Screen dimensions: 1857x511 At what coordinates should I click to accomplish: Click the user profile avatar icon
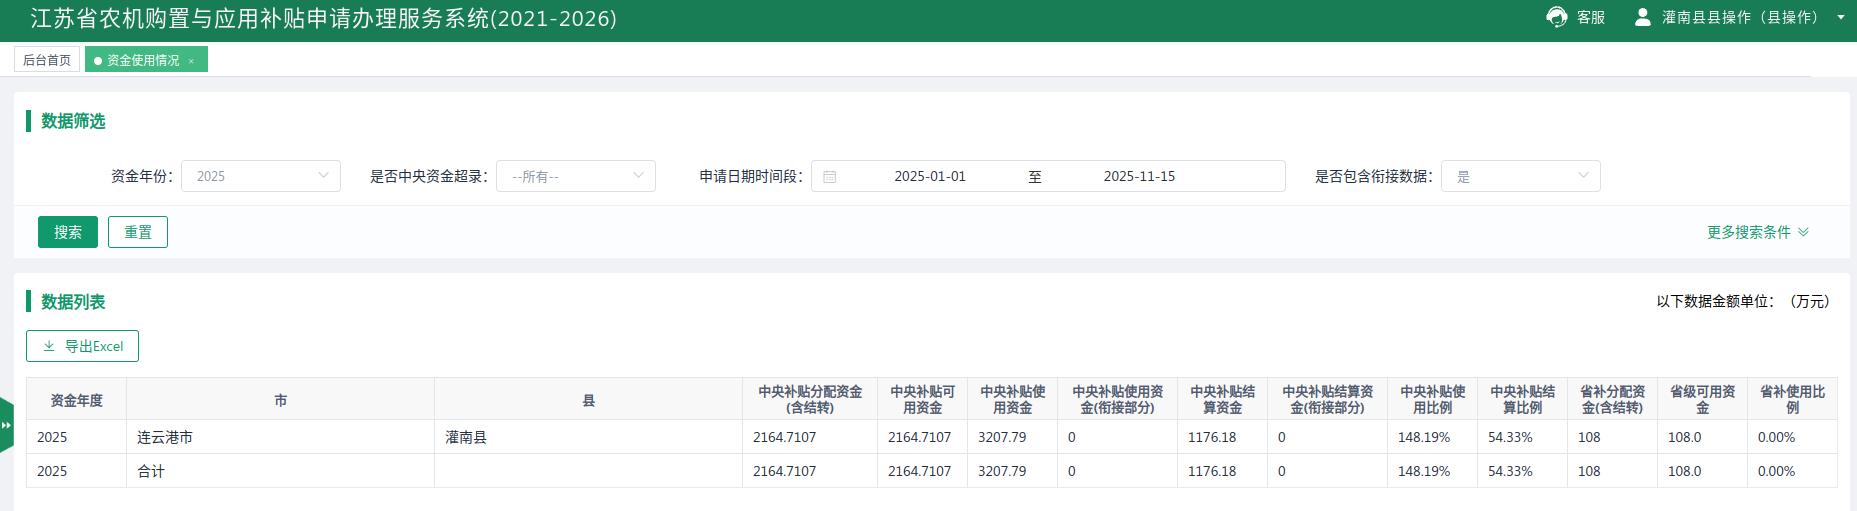click(1642, 17)
